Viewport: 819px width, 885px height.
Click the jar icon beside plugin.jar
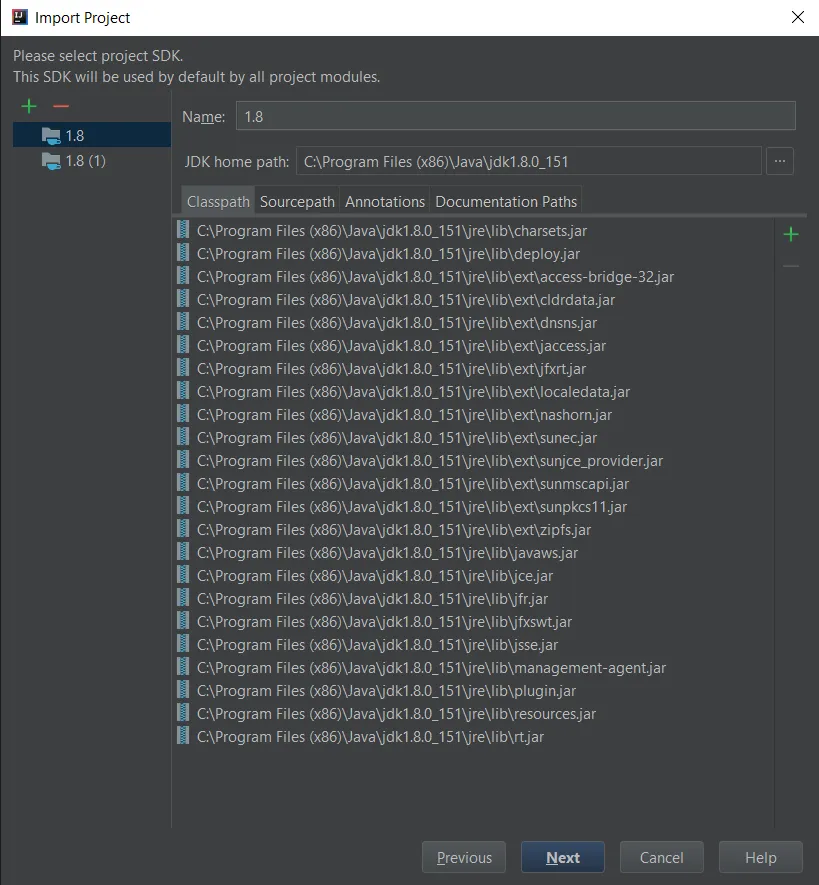(183, 689)
